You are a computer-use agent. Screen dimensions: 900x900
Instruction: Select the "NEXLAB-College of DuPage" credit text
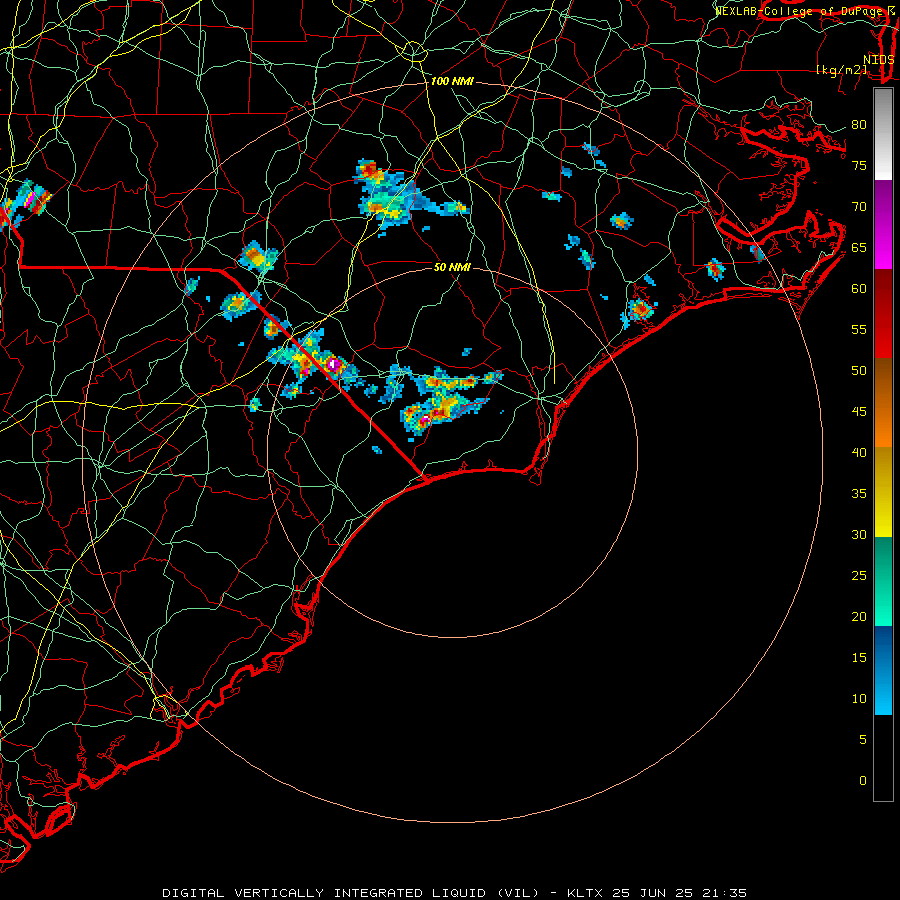[800, 11]
